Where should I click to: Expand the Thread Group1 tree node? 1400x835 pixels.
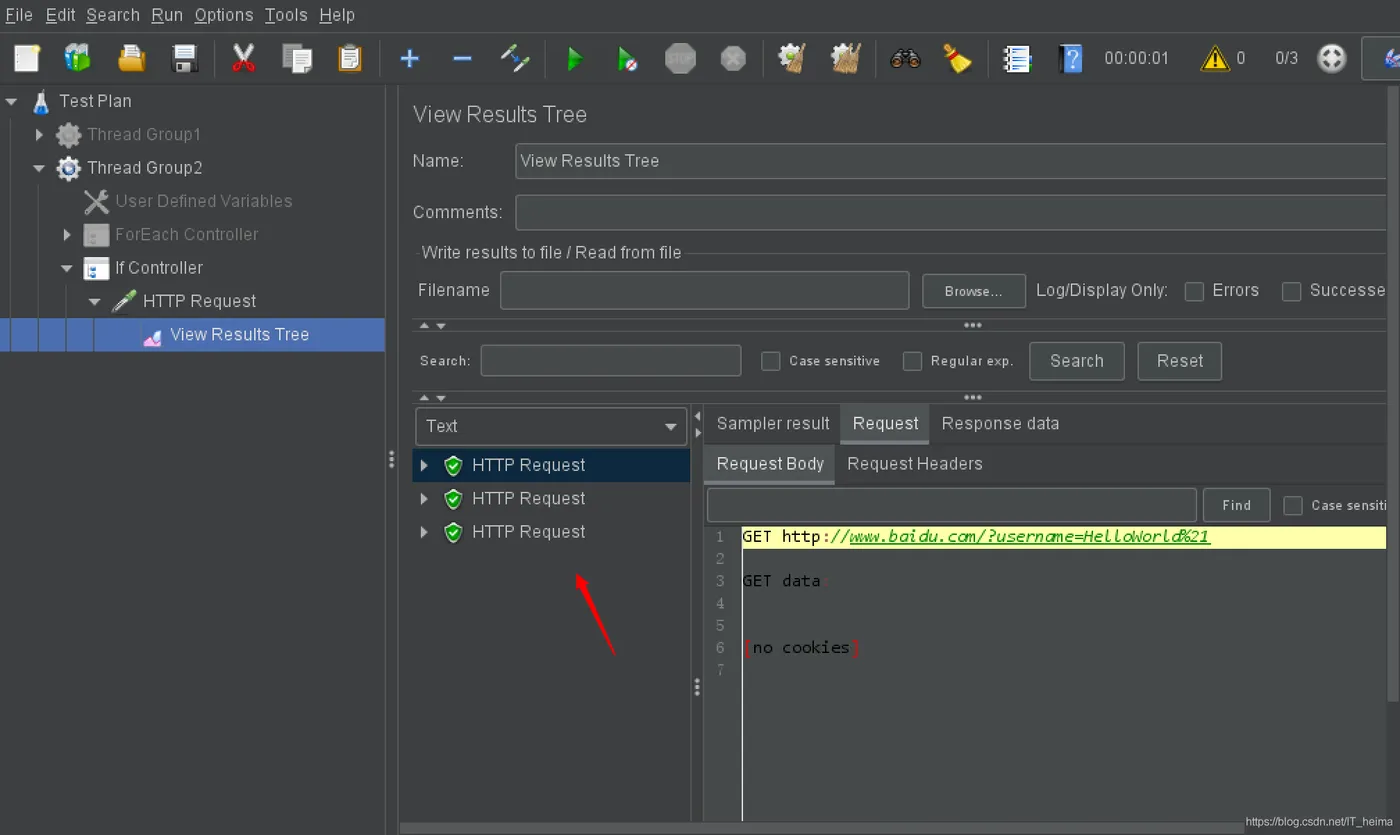click(39, 134)
